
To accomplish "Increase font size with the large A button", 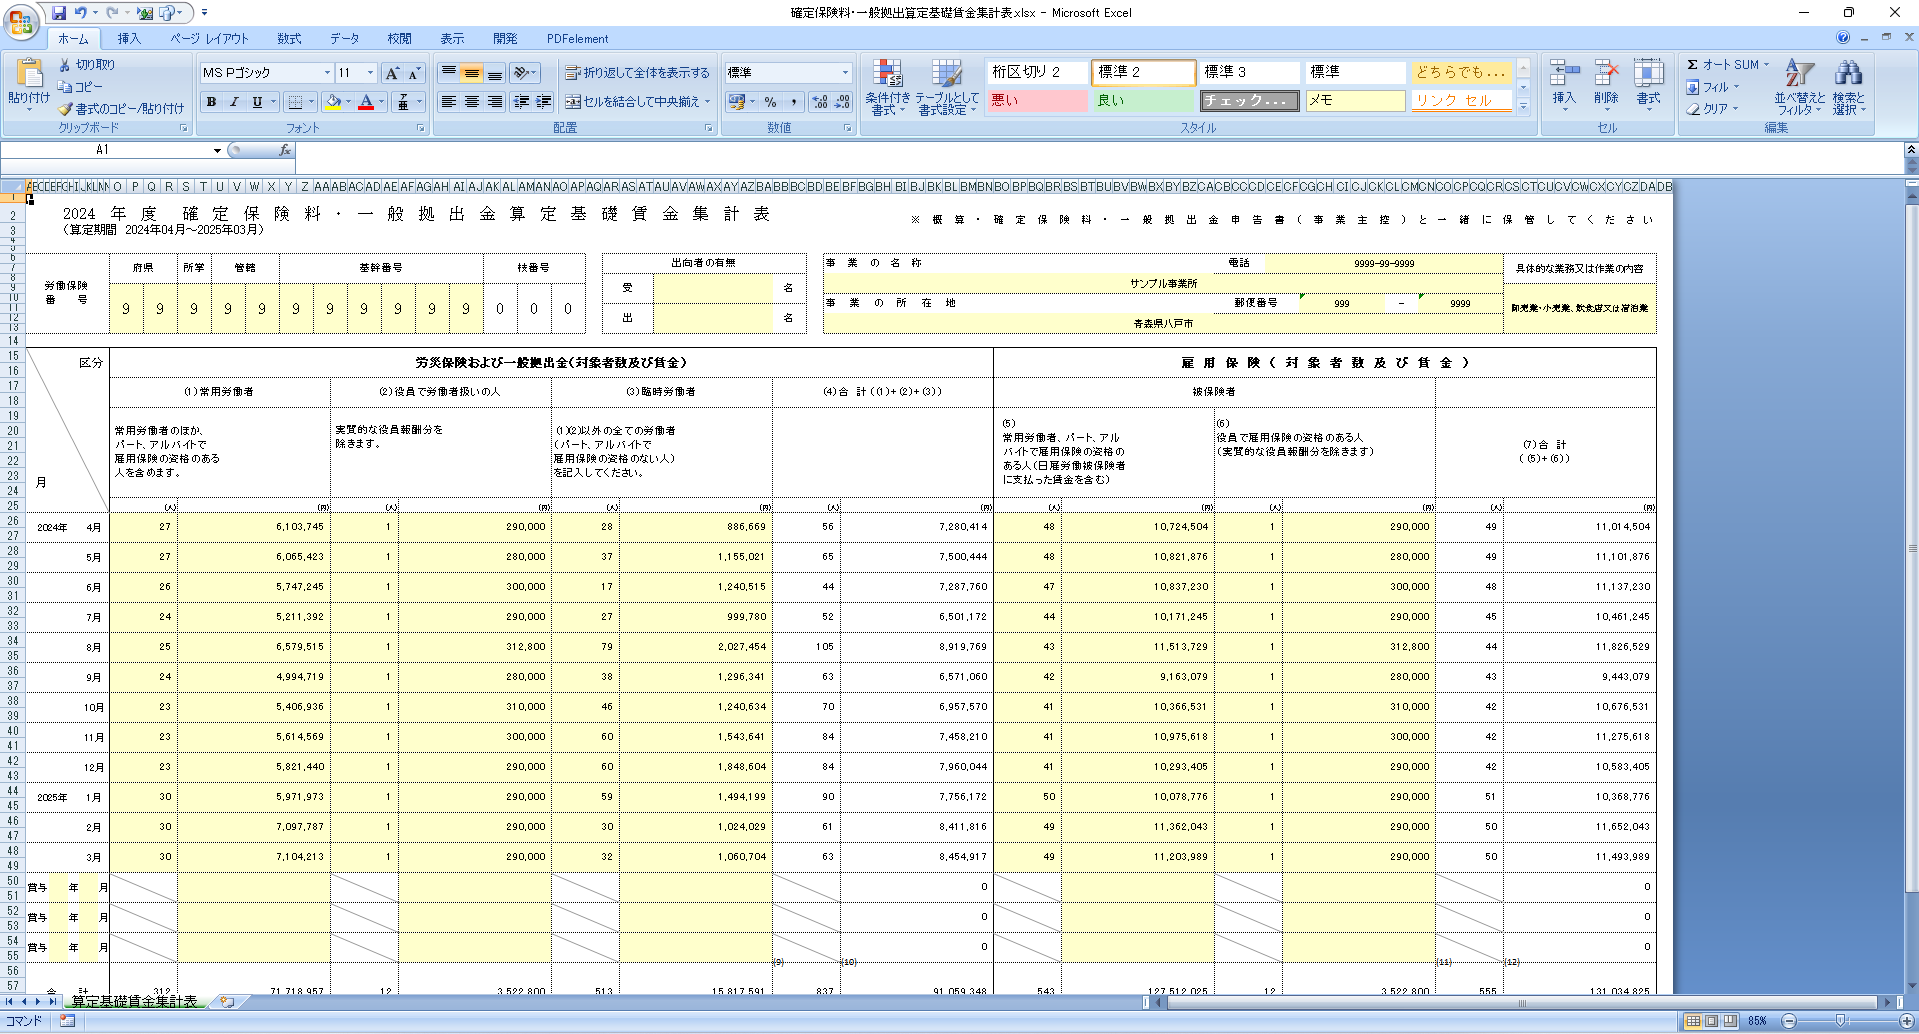I will pos(392,73).
